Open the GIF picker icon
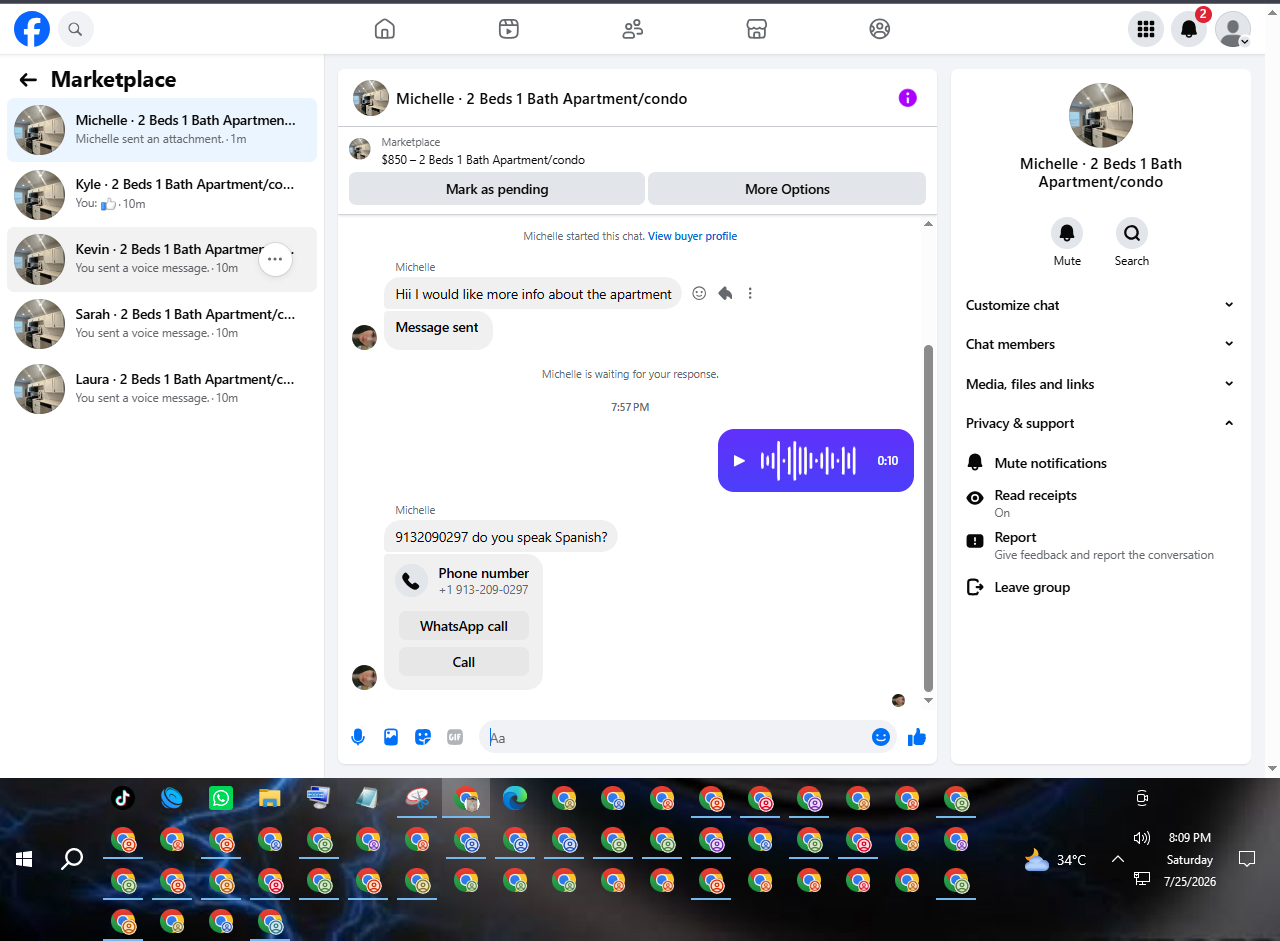Screen dimensions: 1280x941 point(455,737)
